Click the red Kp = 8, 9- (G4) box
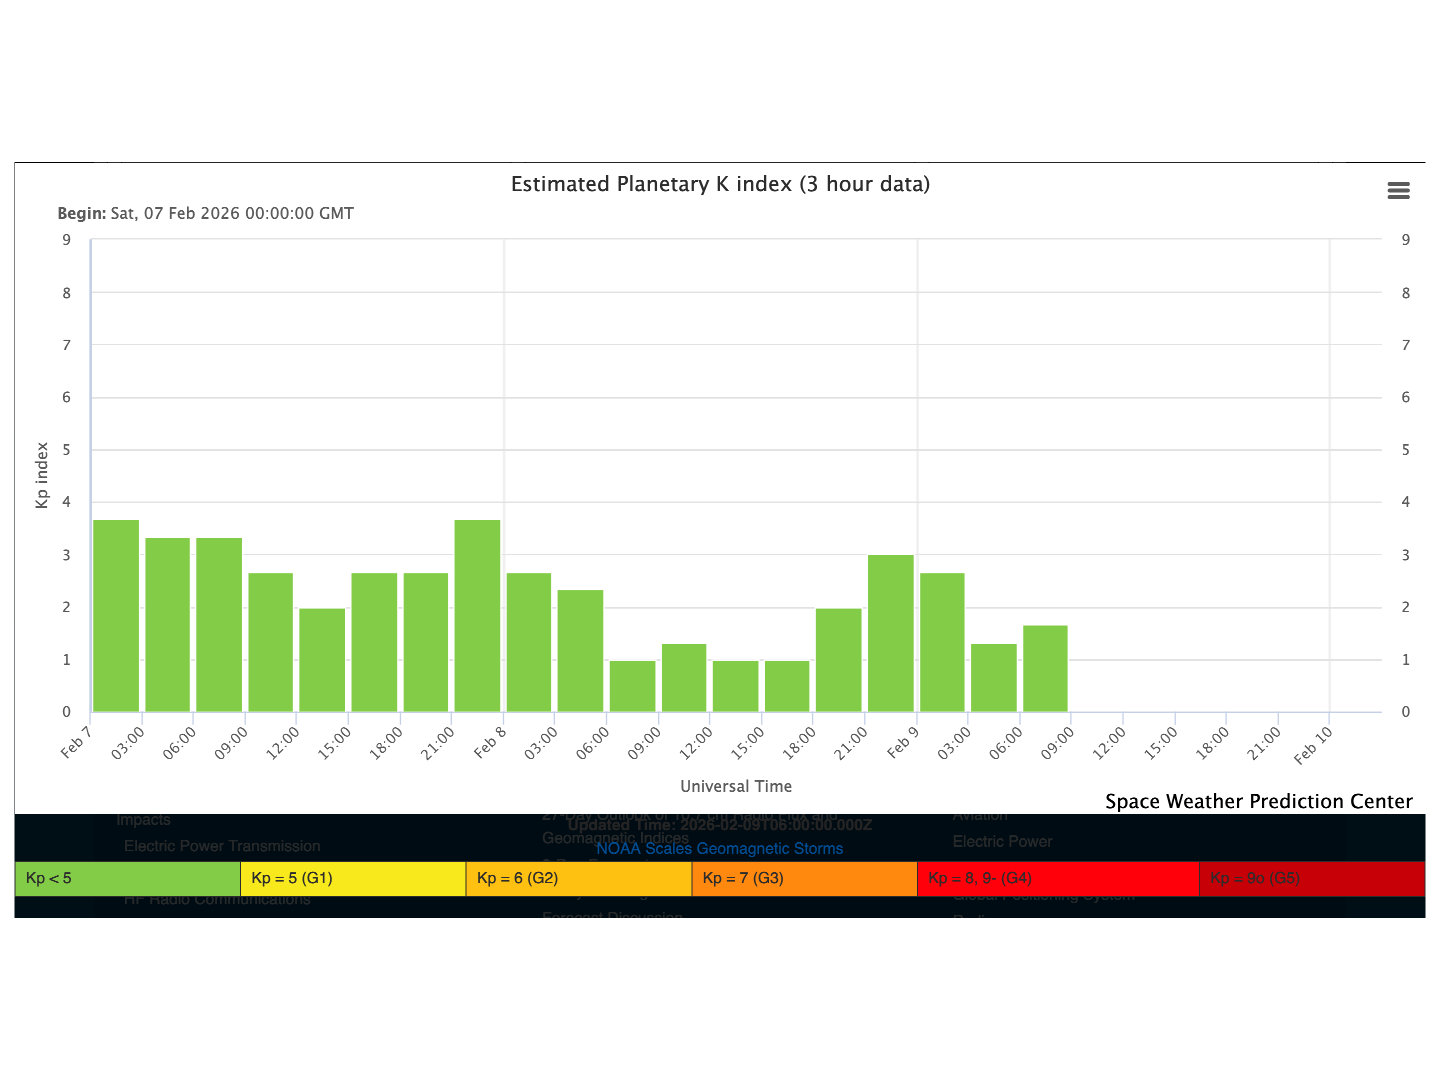The height and width of the screenshot is (1080, 1440). (1057, 879)
